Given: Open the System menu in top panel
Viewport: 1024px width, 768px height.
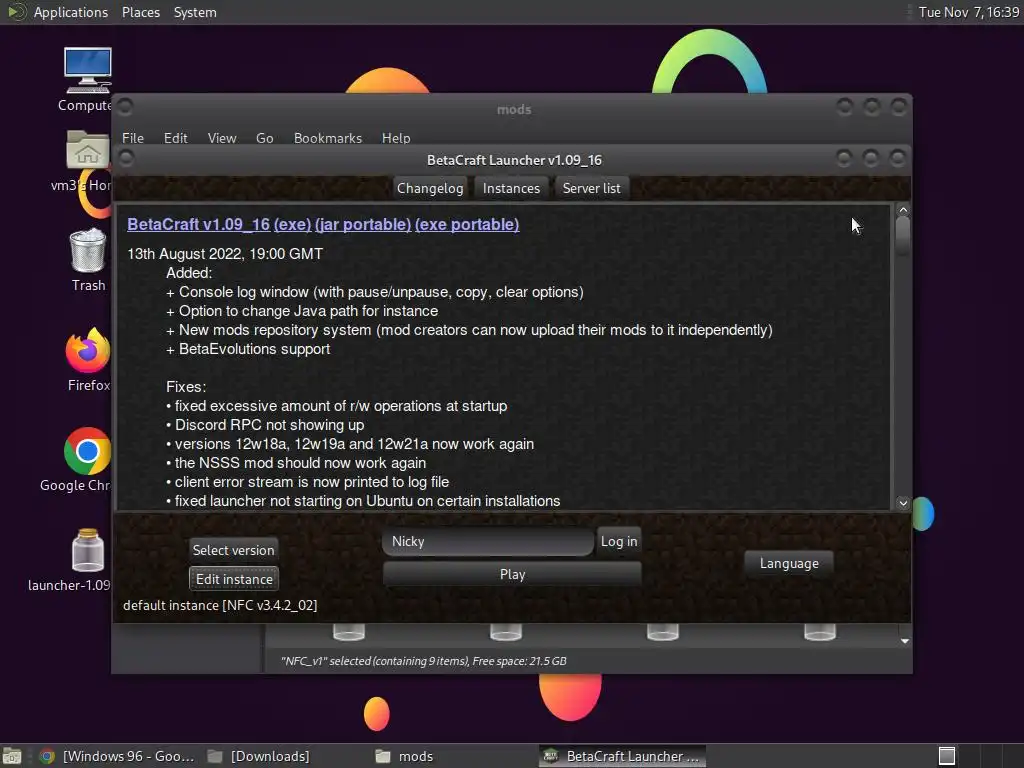Looking at the screenshot, I should [x=195, y=12].
